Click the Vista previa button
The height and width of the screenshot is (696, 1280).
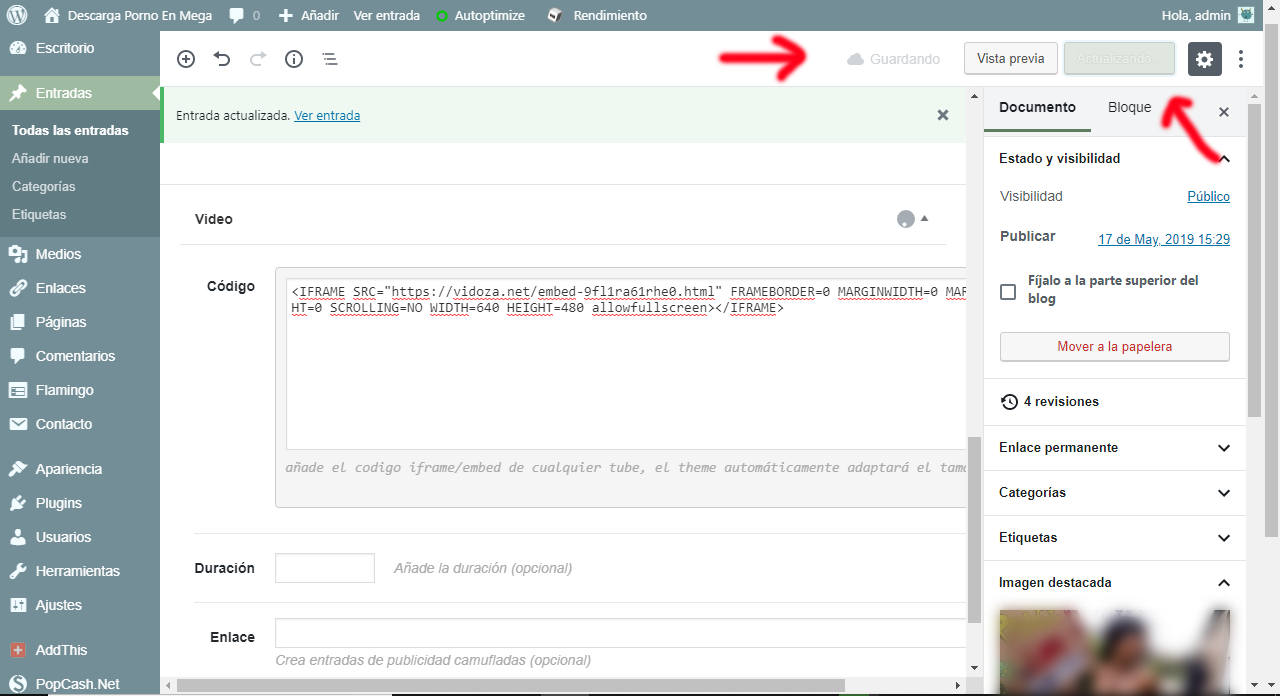pos(1010,59)
